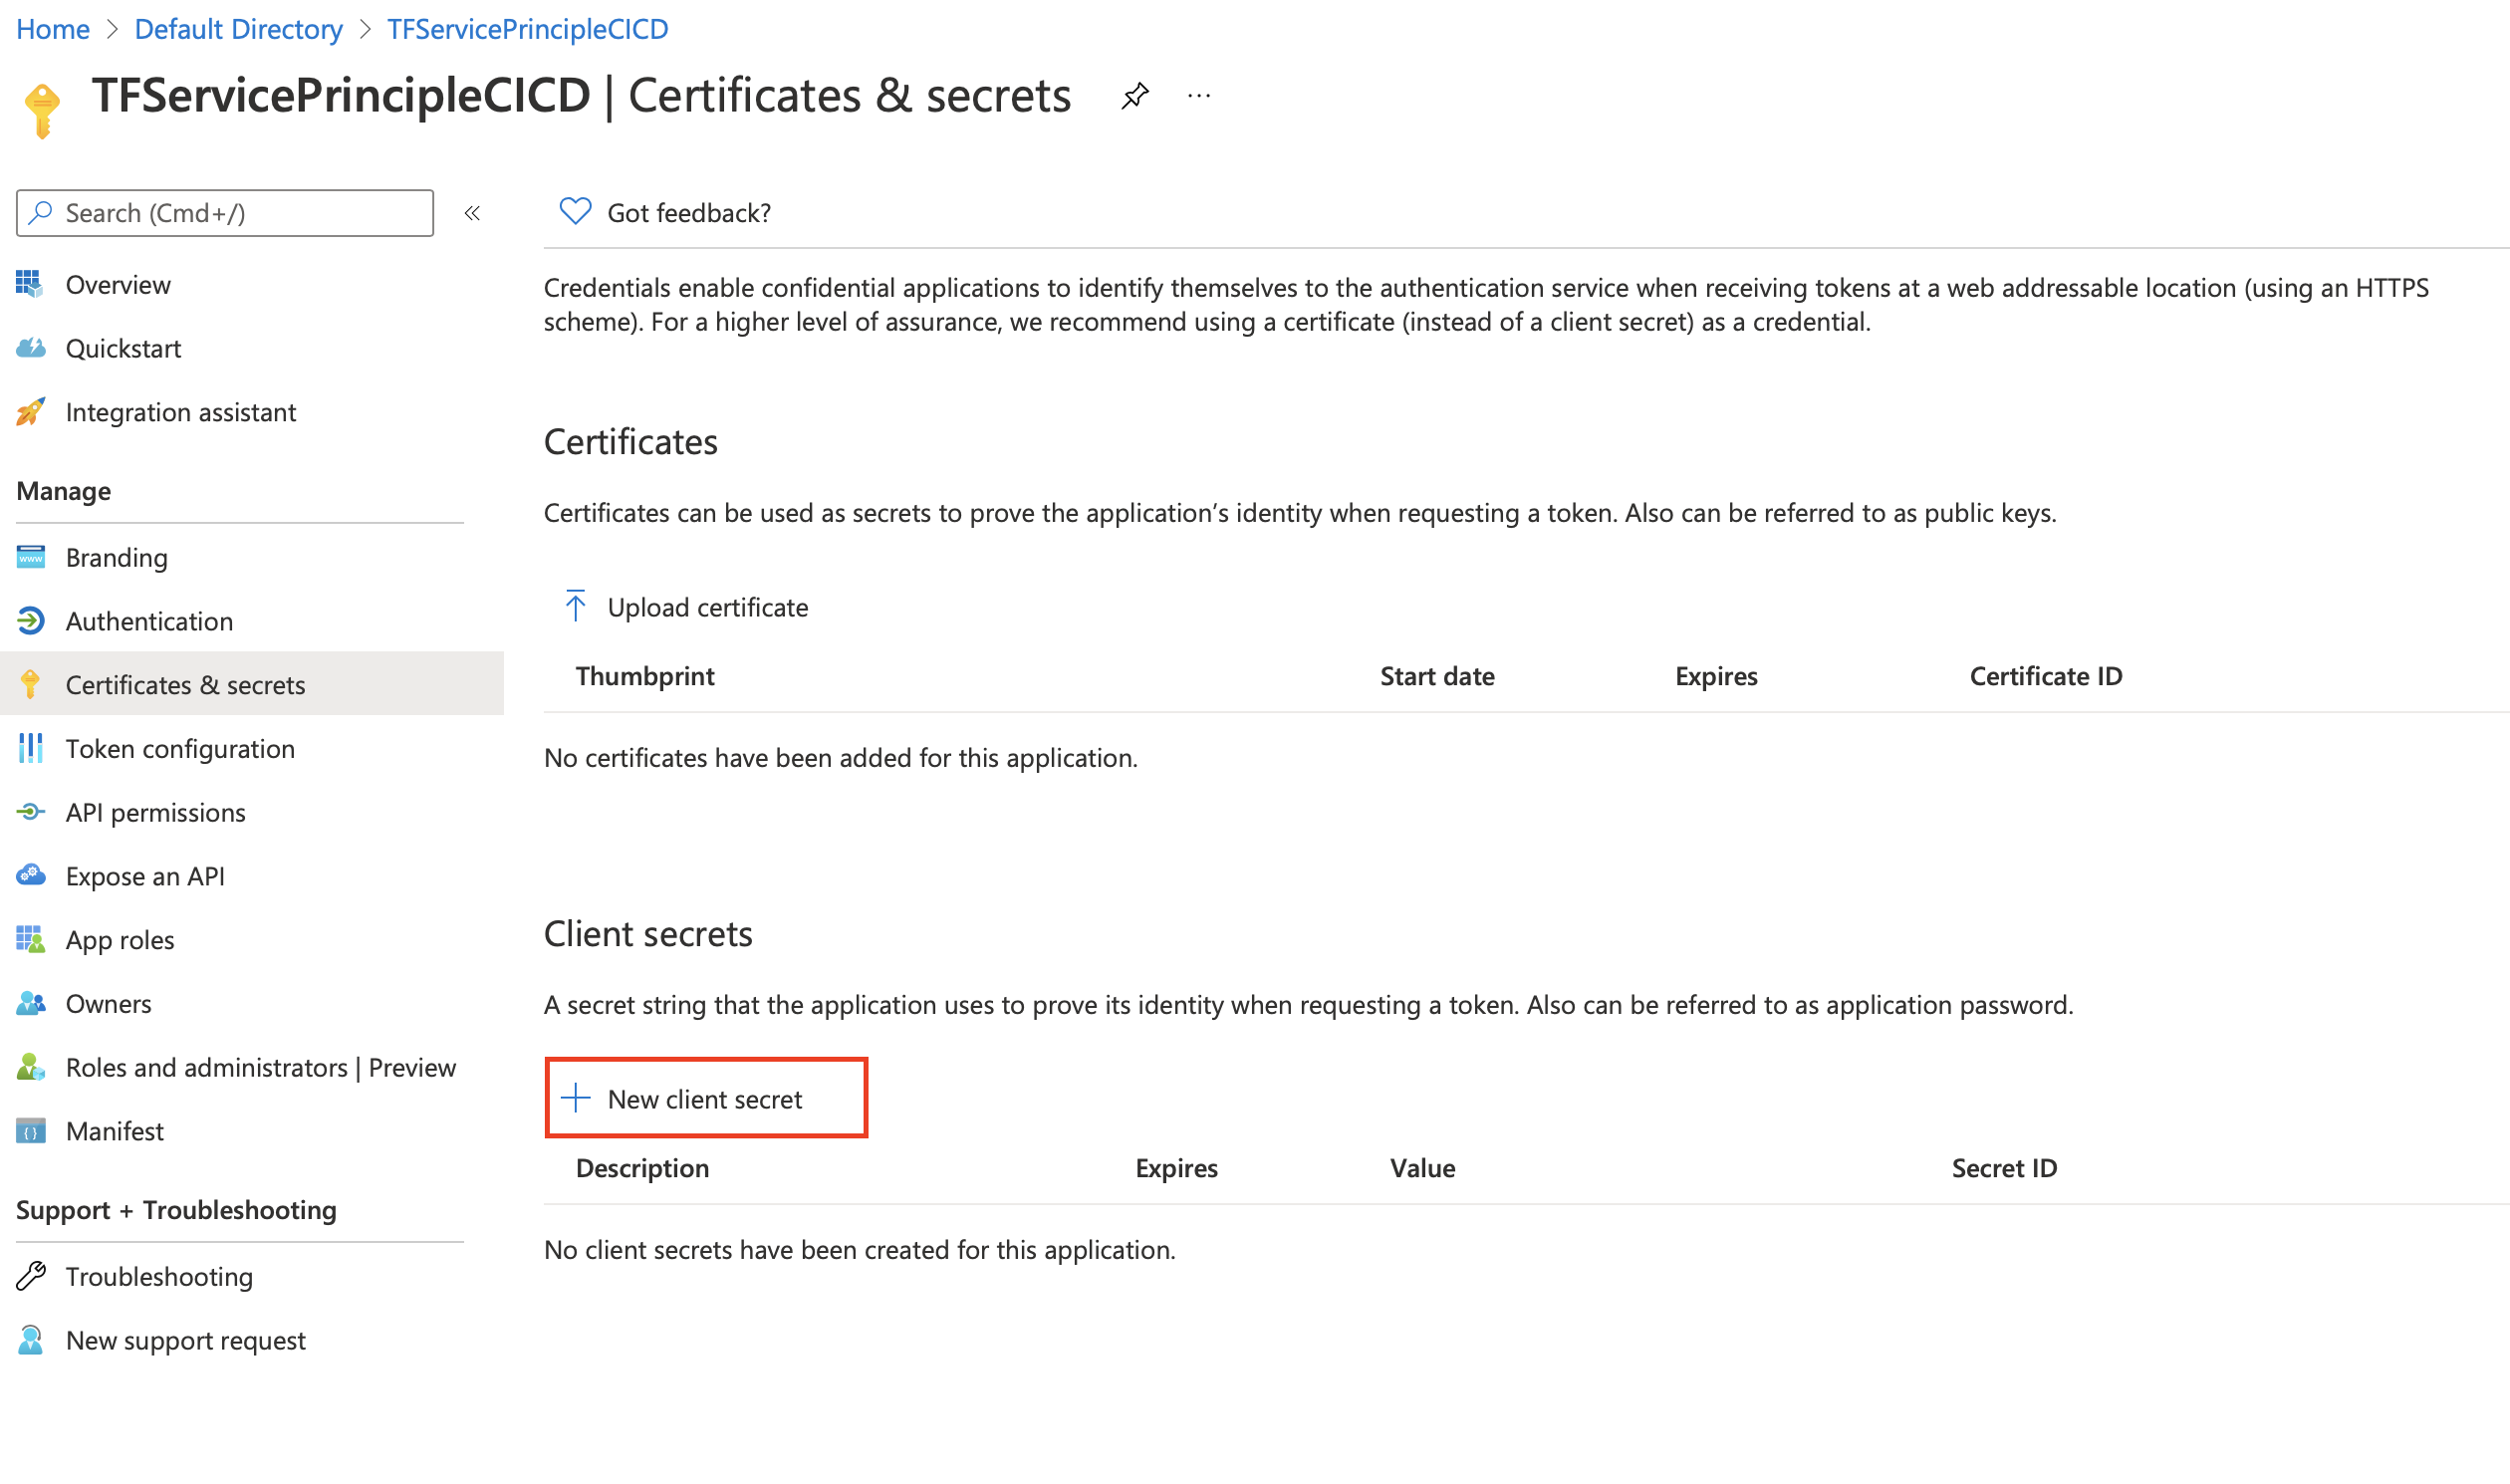Click the pin icon beside page title

[1134, 96]
